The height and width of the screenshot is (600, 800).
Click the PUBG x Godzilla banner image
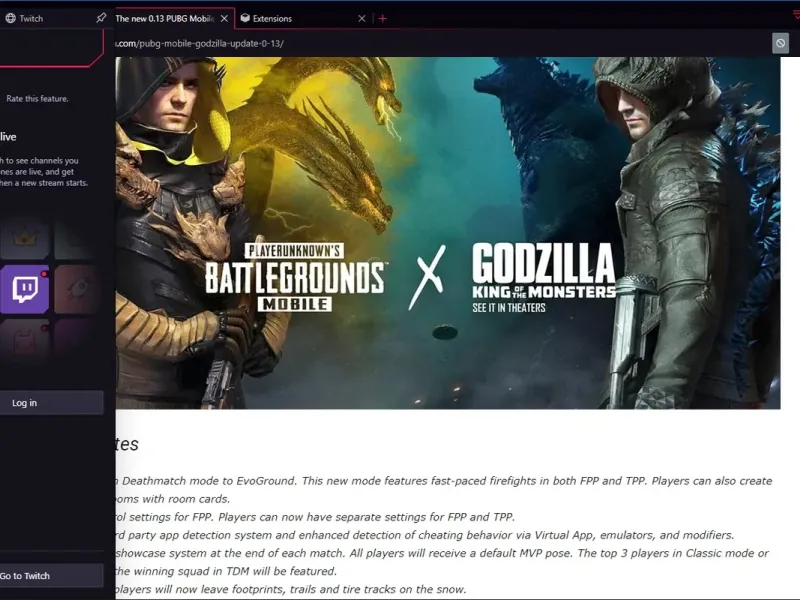[x=448, y=233]
